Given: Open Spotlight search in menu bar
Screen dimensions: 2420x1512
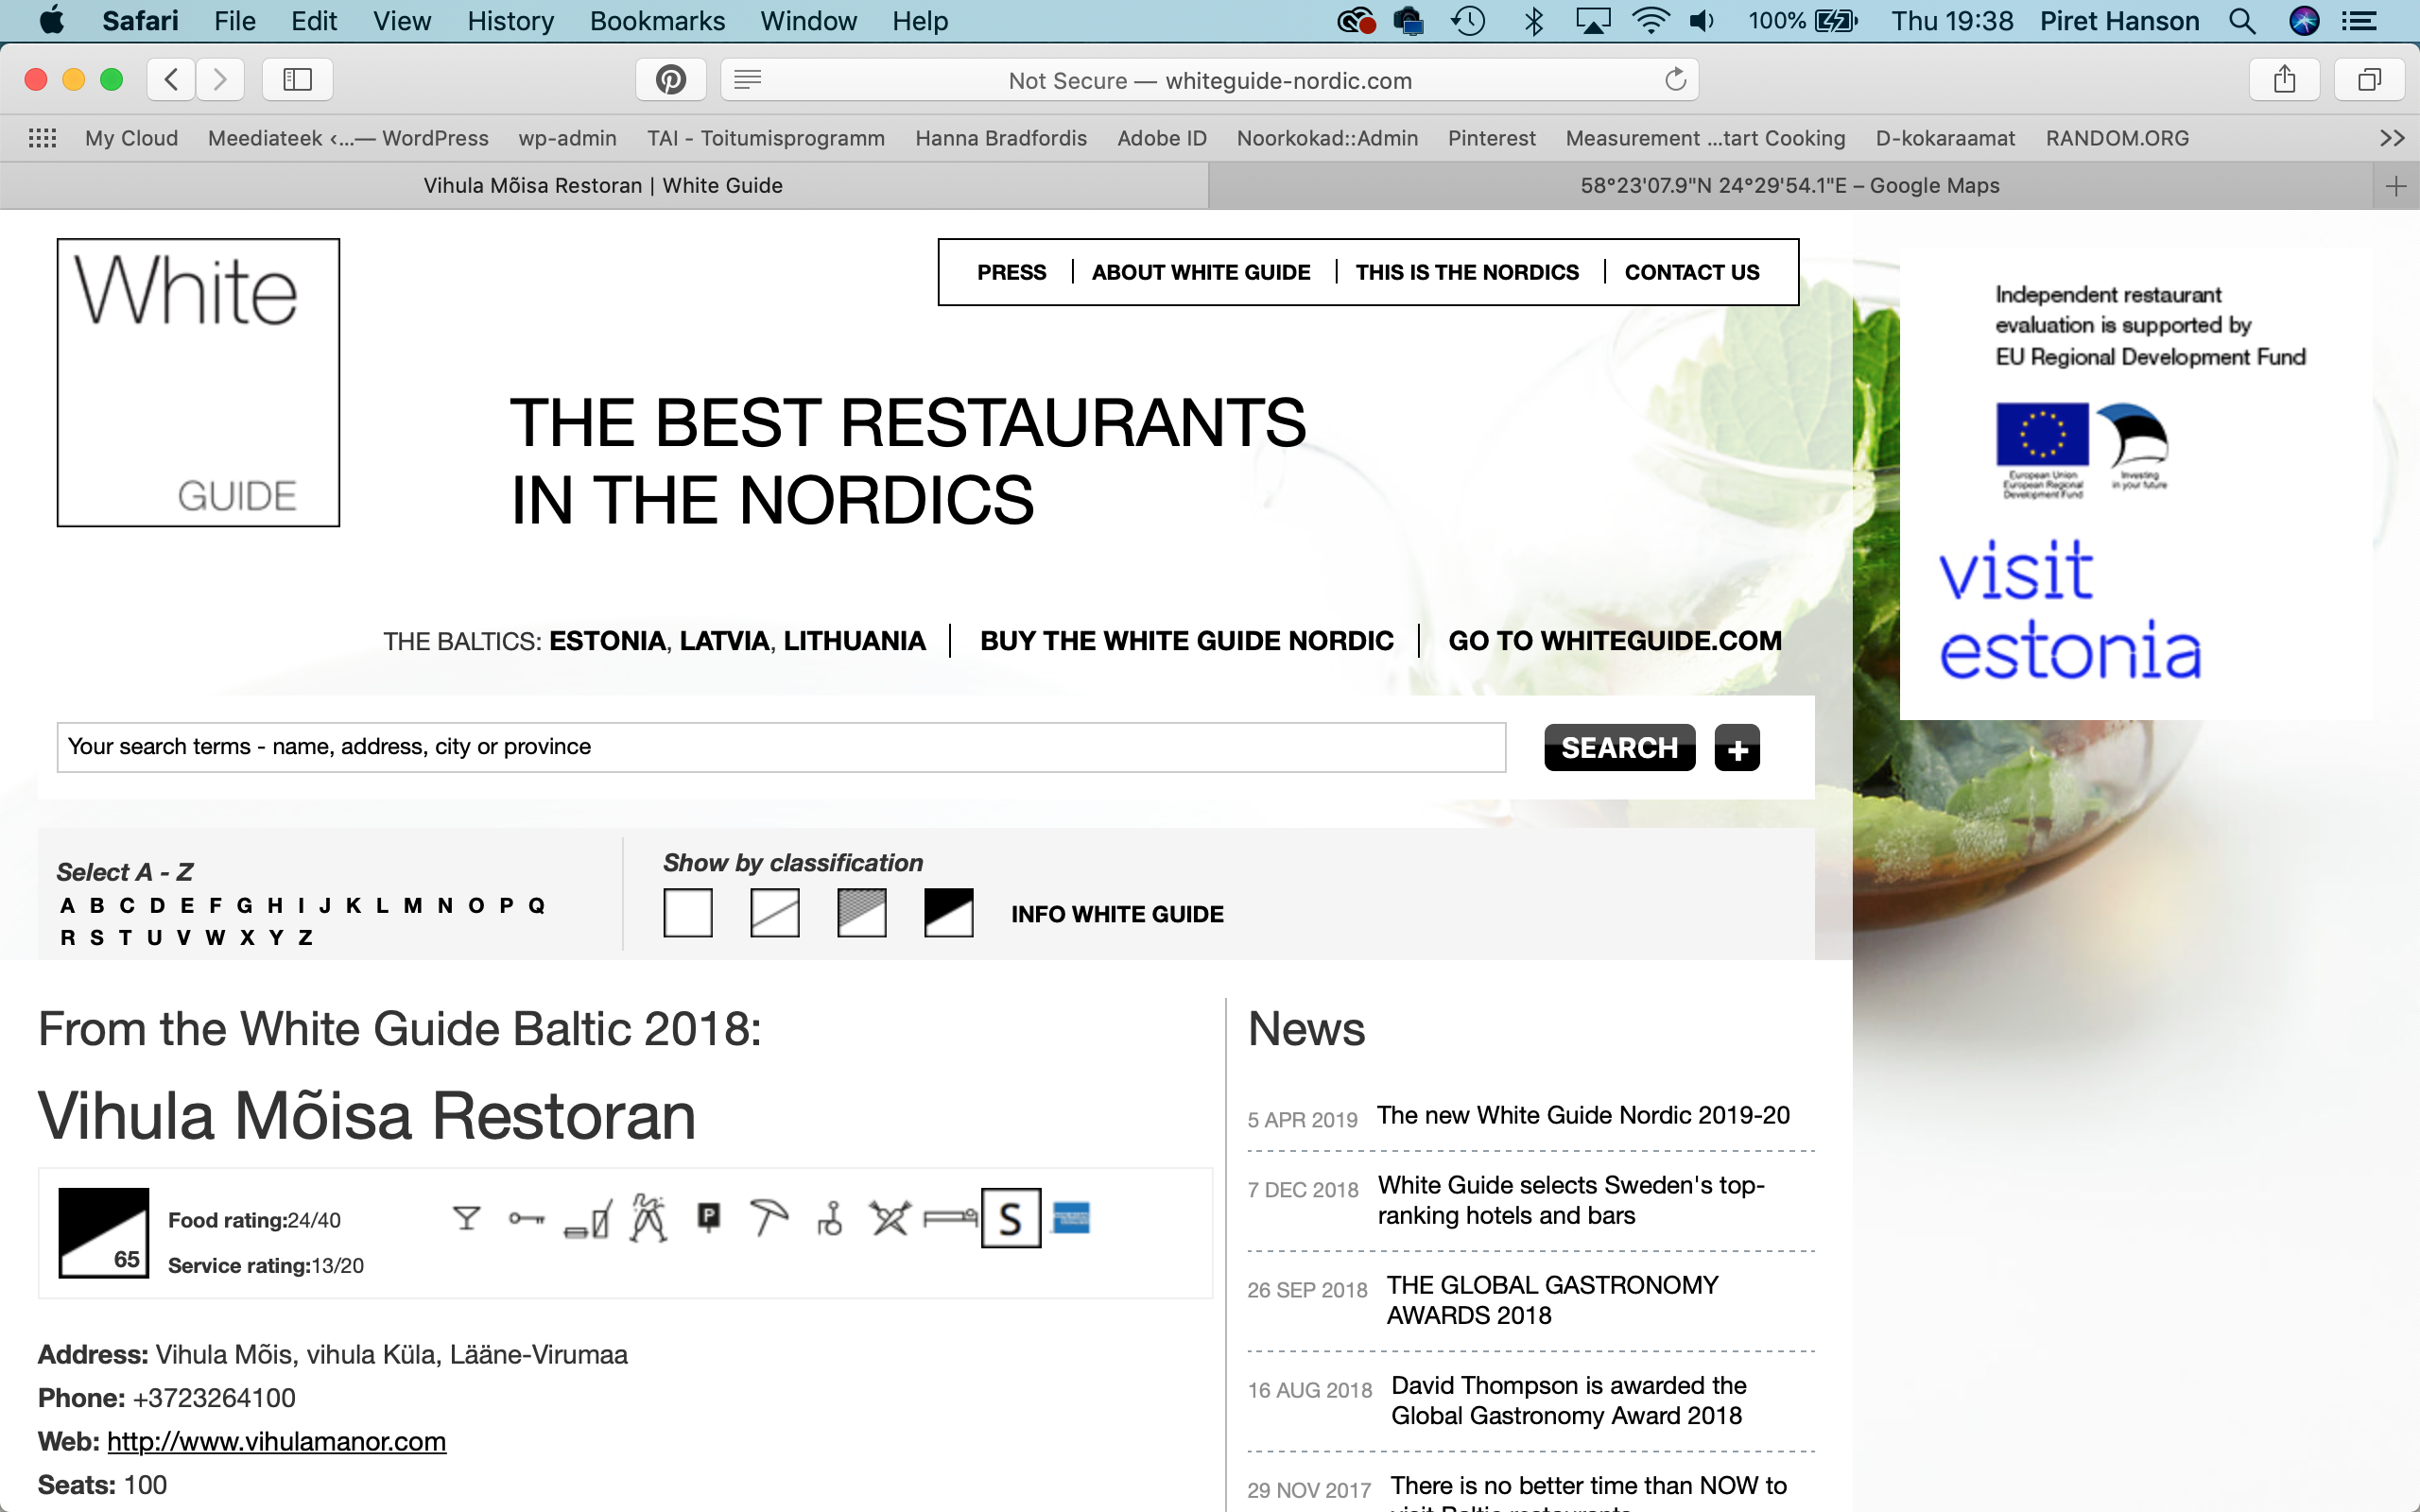Looking at the screenshot, I should click(2242, 21).
